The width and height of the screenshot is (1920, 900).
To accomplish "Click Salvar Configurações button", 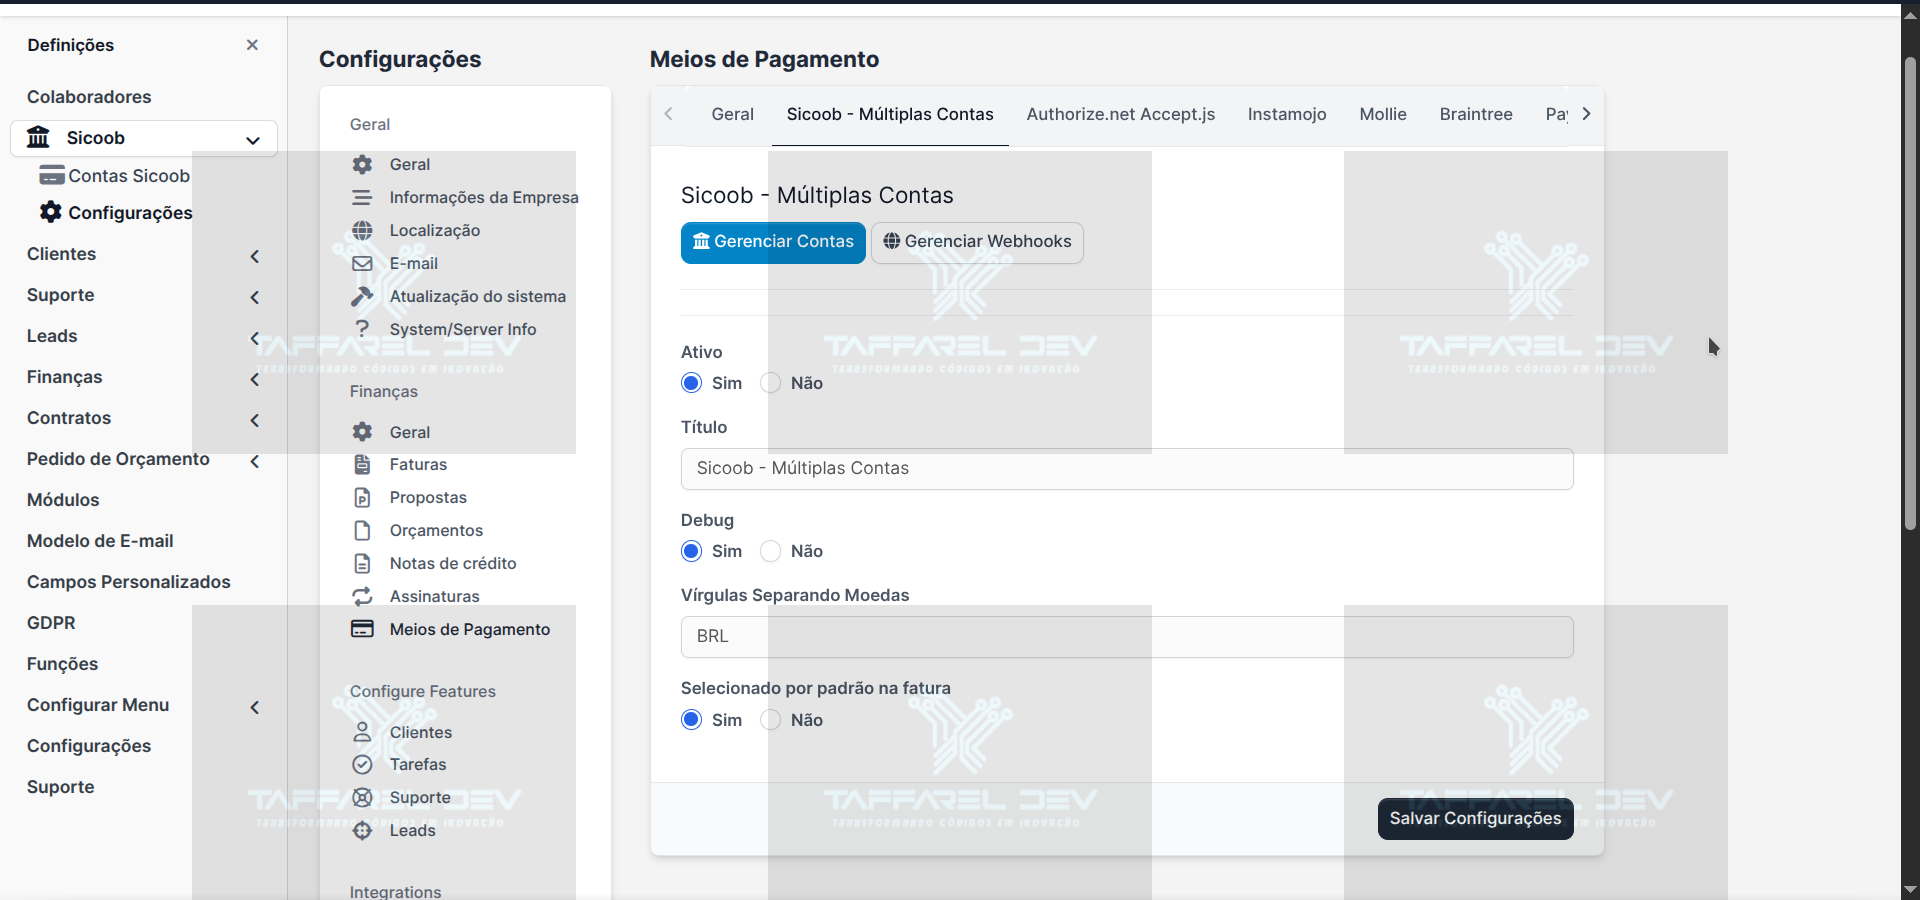I will [1475, 818].
